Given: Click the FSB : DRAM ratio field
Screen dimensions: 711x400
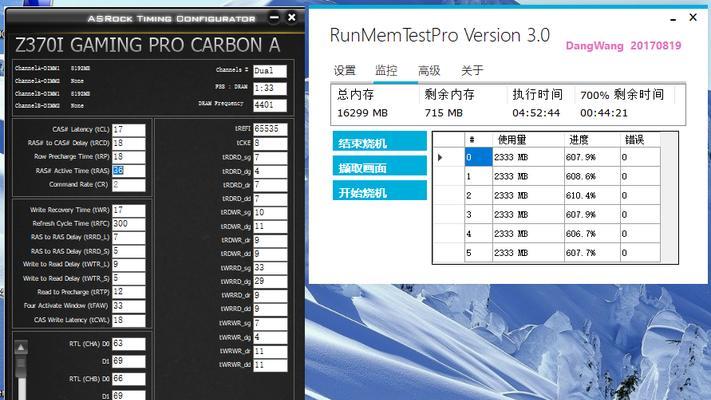Looking at the screenshot, I should coord(270,88).
